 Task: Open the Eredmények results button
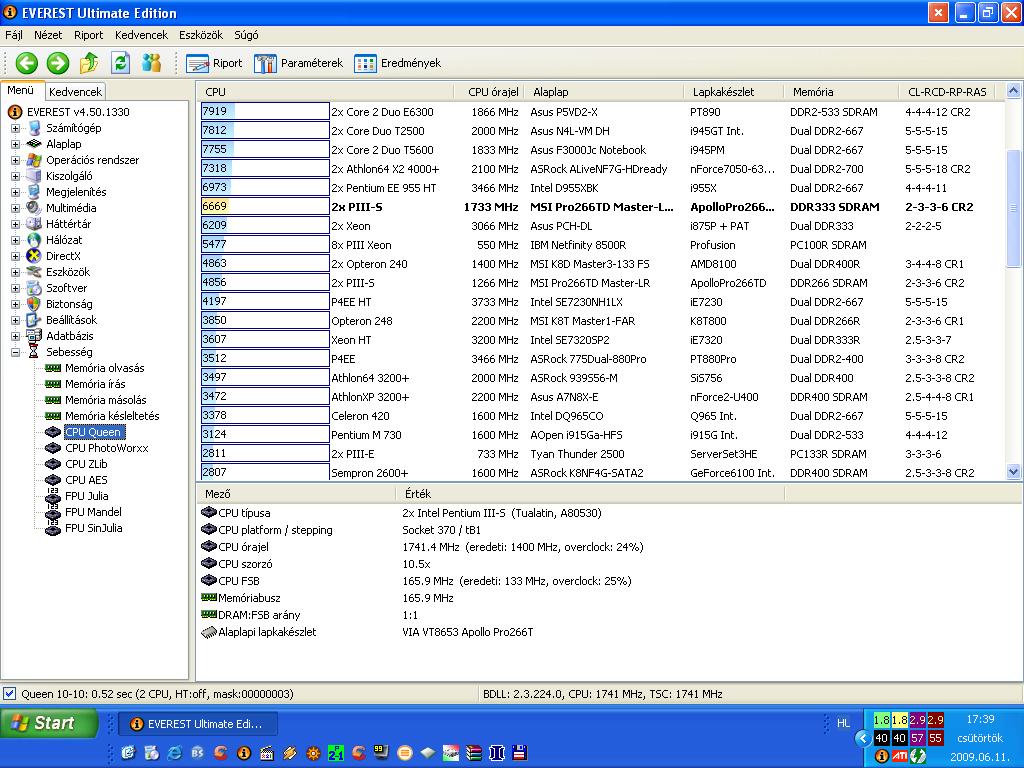pos(398,63)
